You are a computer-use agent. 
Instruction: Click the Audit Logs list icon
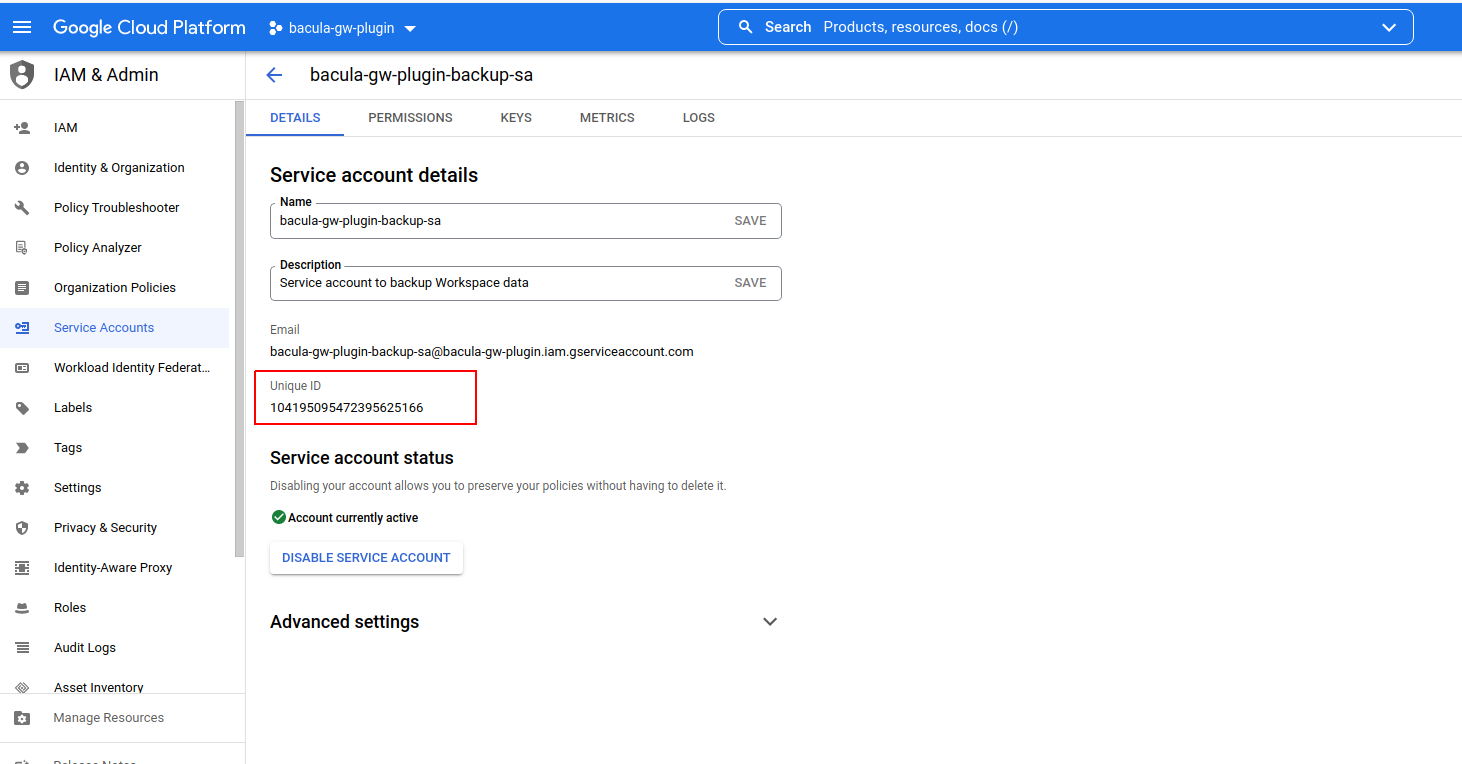22,648
